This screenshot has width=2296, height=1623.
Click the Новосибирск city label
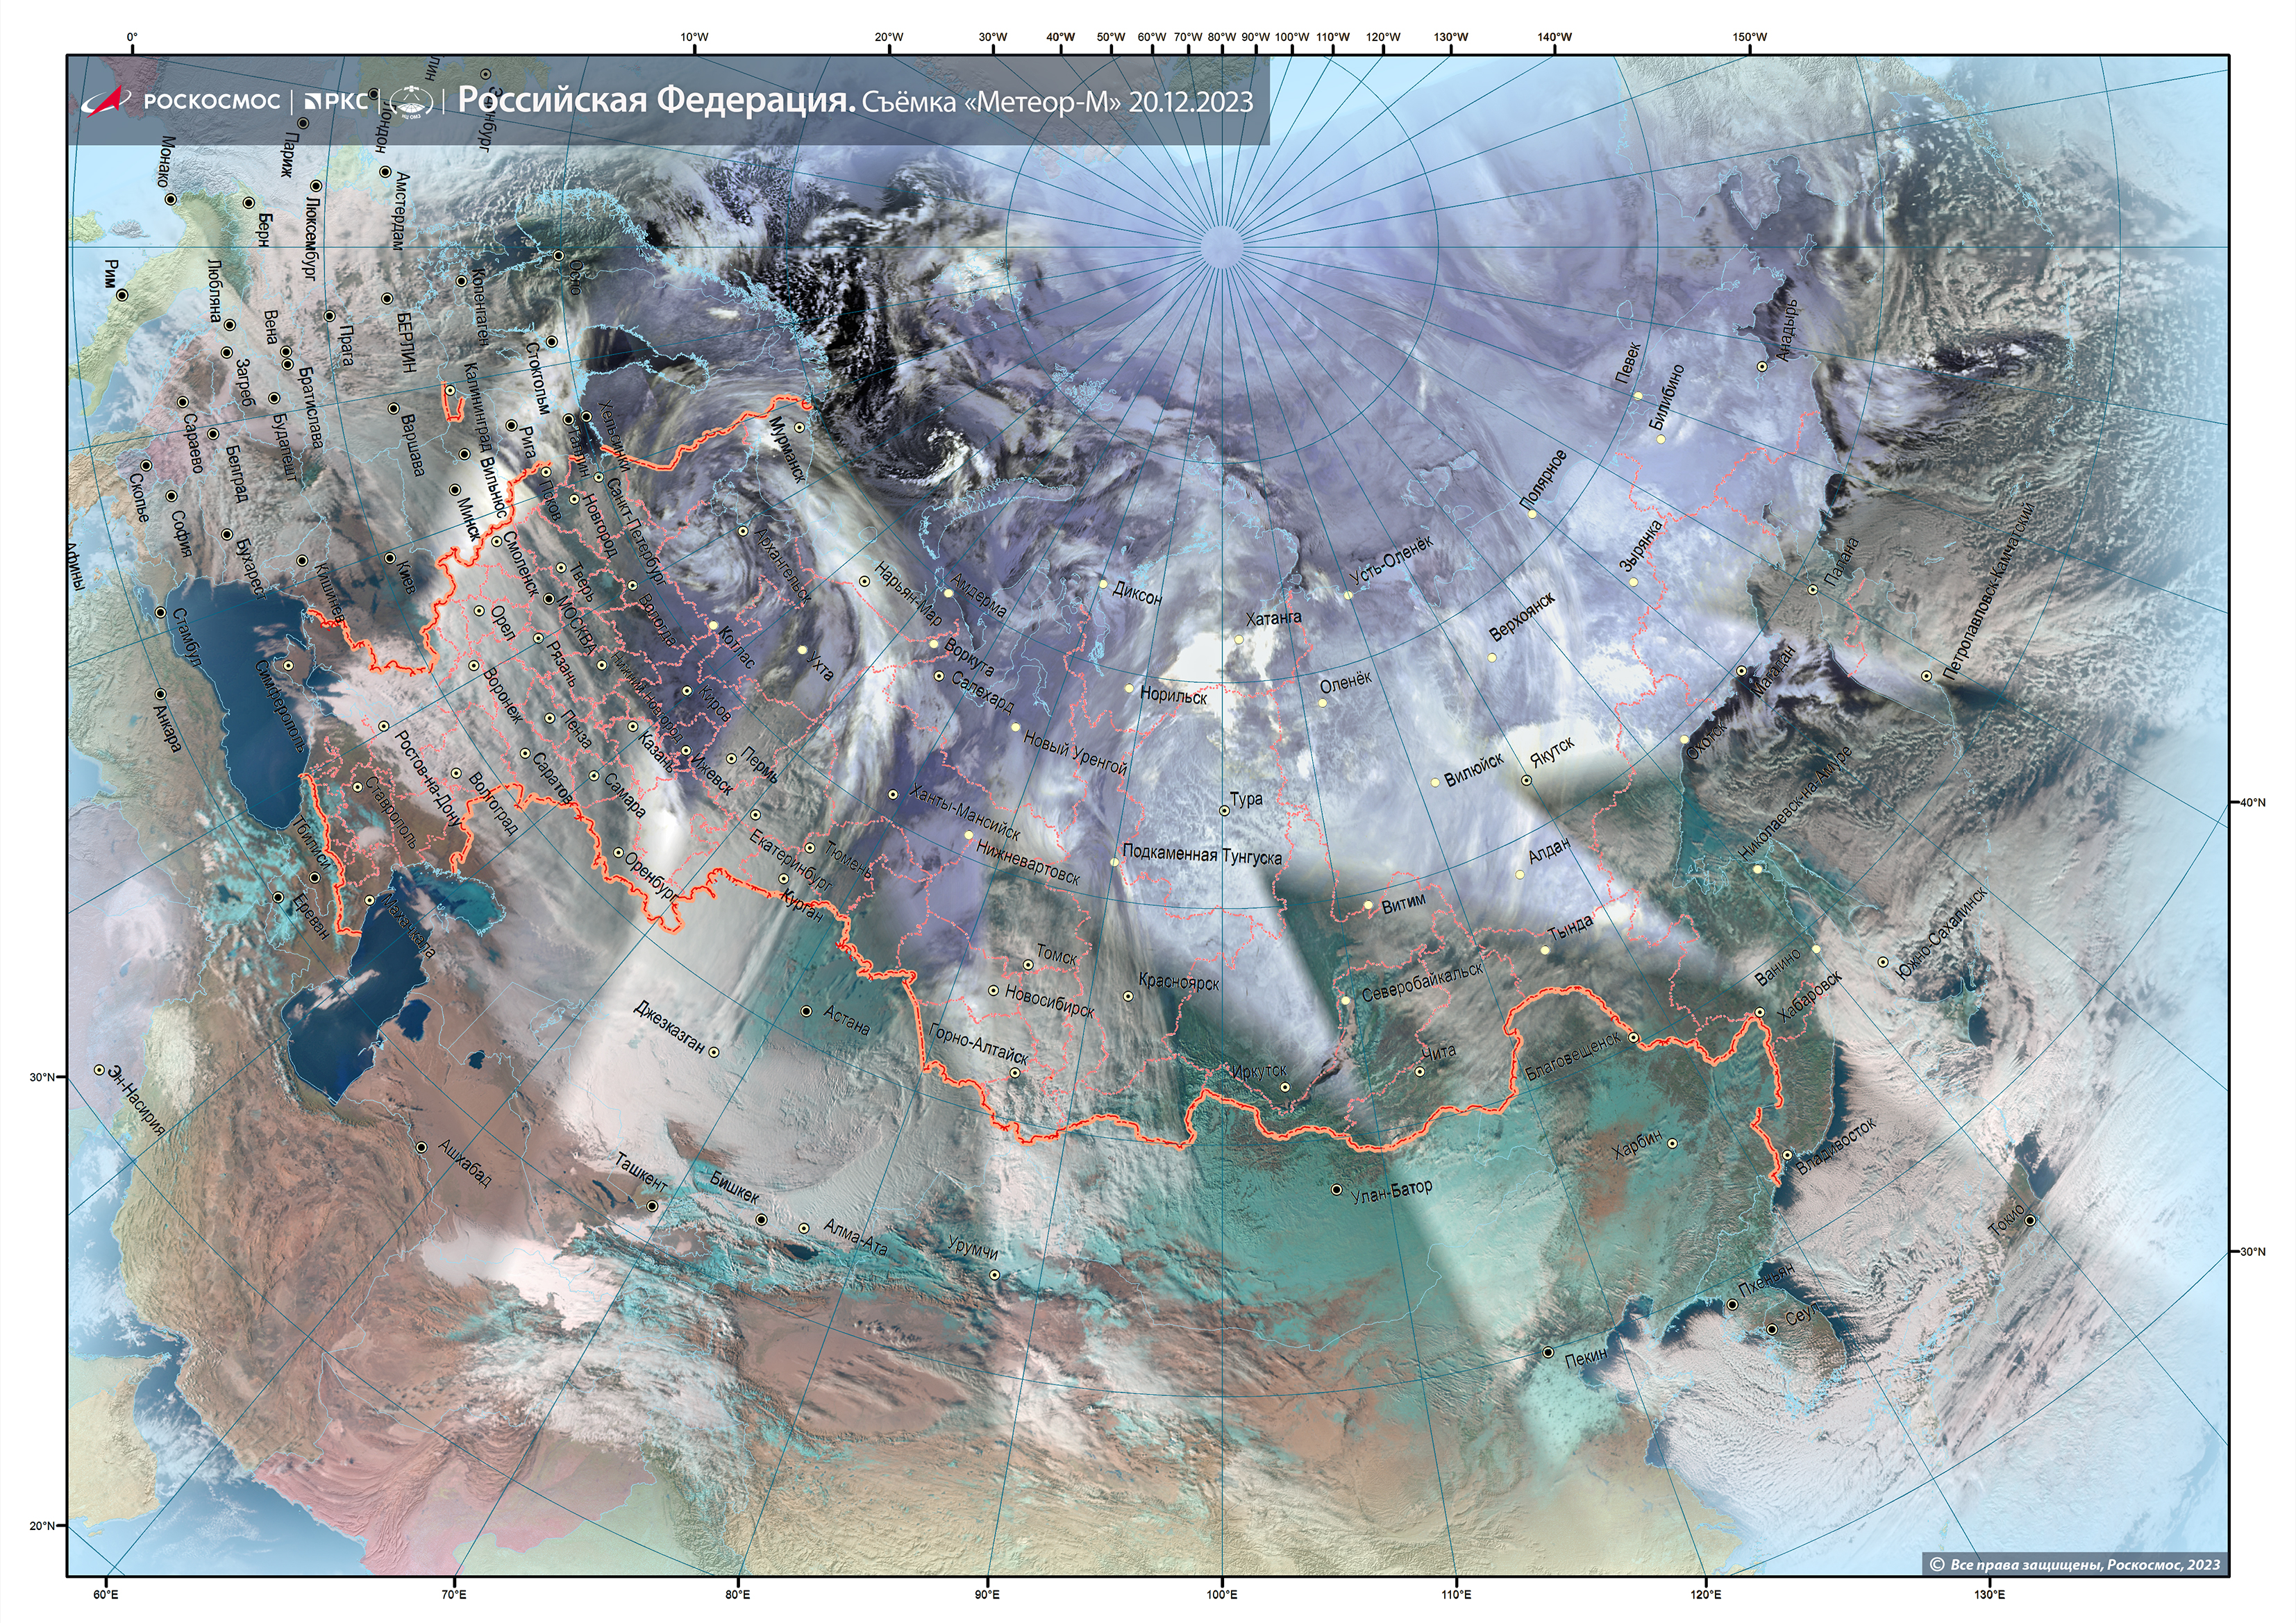point(1050,1003)
